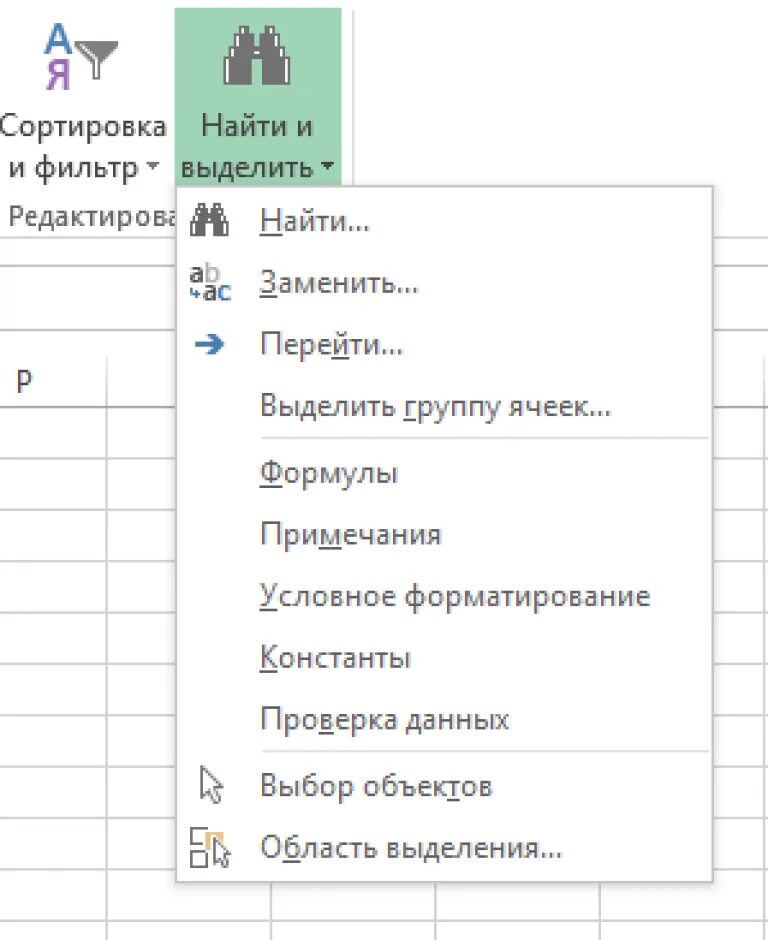This screenshot has height=940, width=768.
Task: Click the selection pane icon beside Область выделения
Action: click(210, 847)
